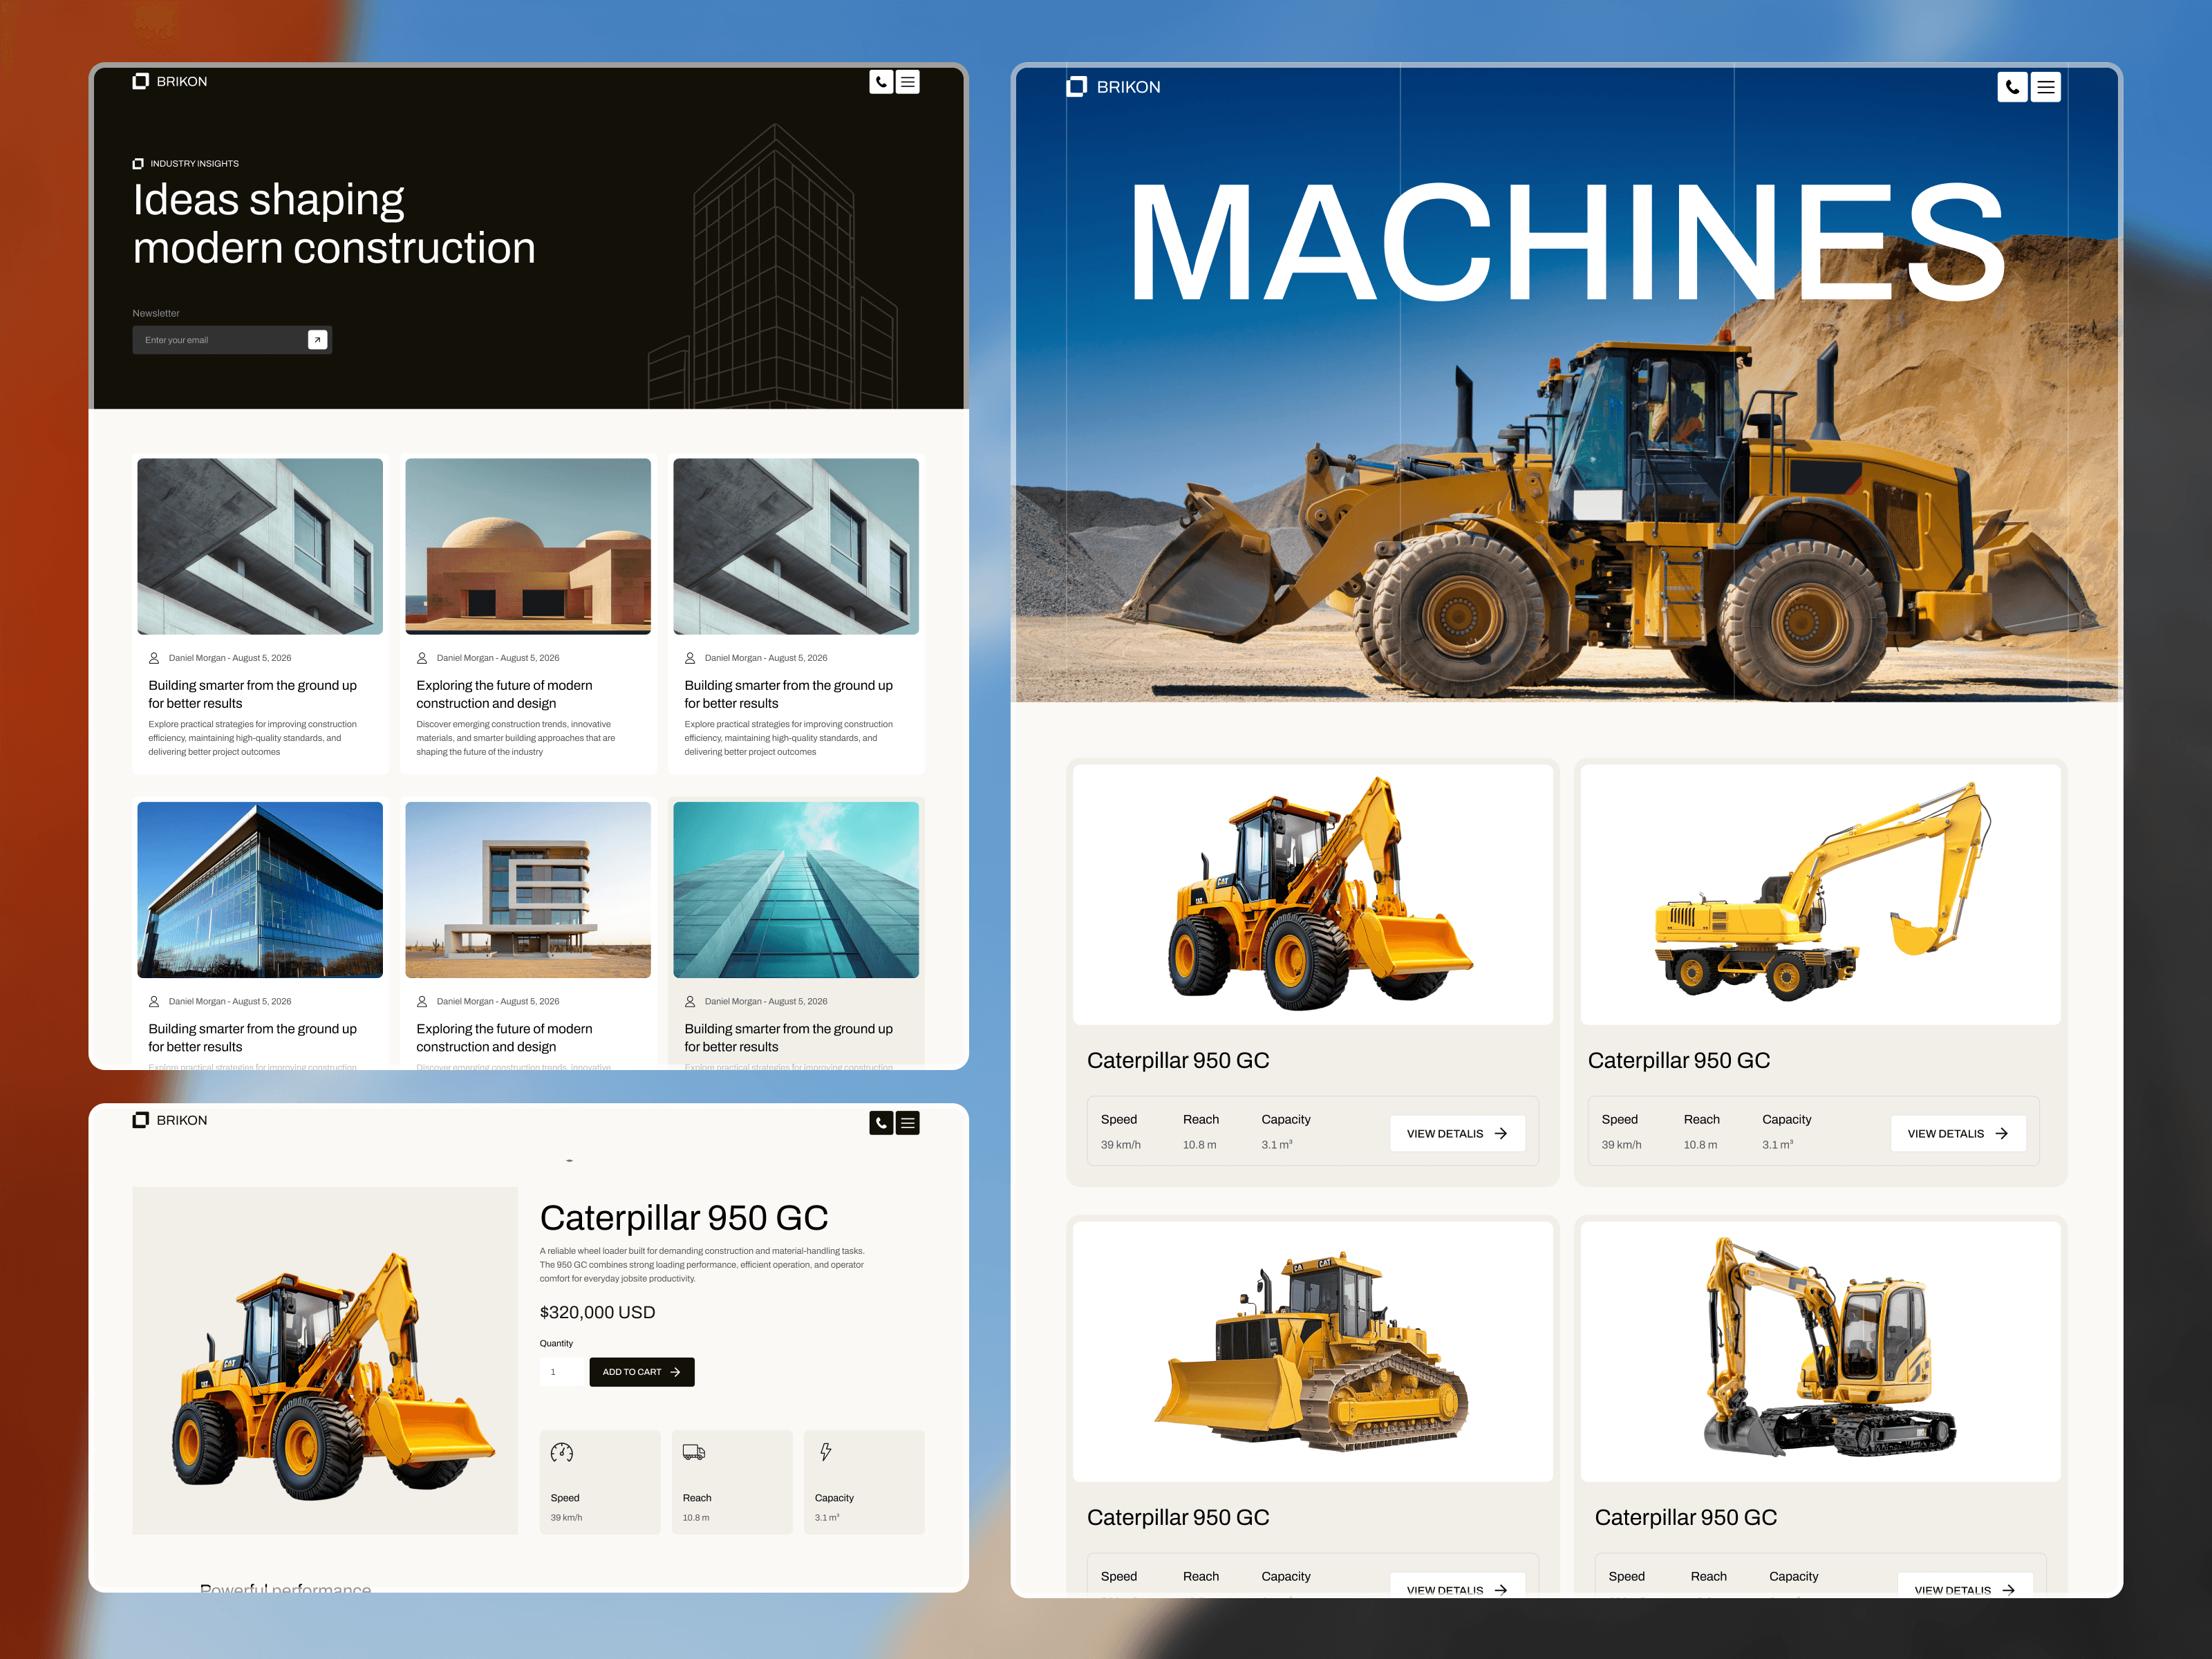Click the BRIKON logo on the Machines page
Viewport: 2212px width, 1659px height.
[1114, 87]
